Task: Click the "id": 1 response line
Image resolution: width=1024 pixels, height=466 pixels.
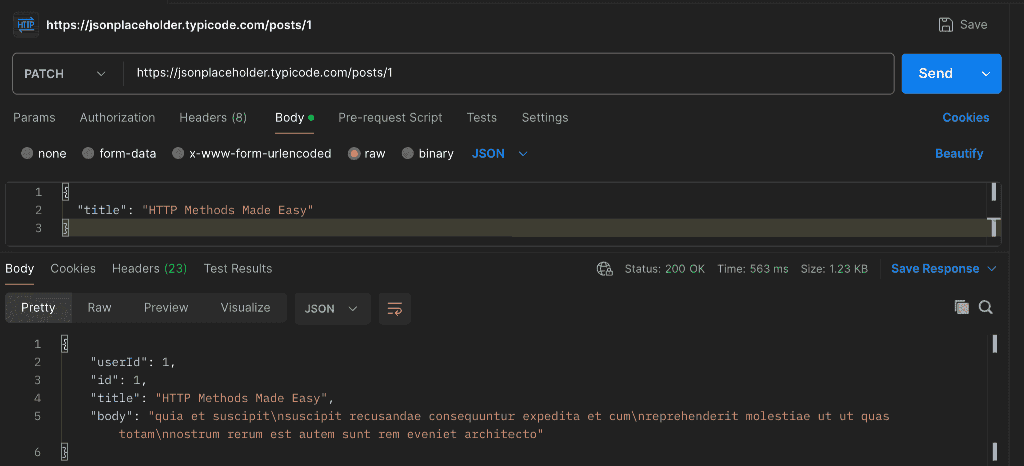Action: pyautogui.click(x=118, y=381)
